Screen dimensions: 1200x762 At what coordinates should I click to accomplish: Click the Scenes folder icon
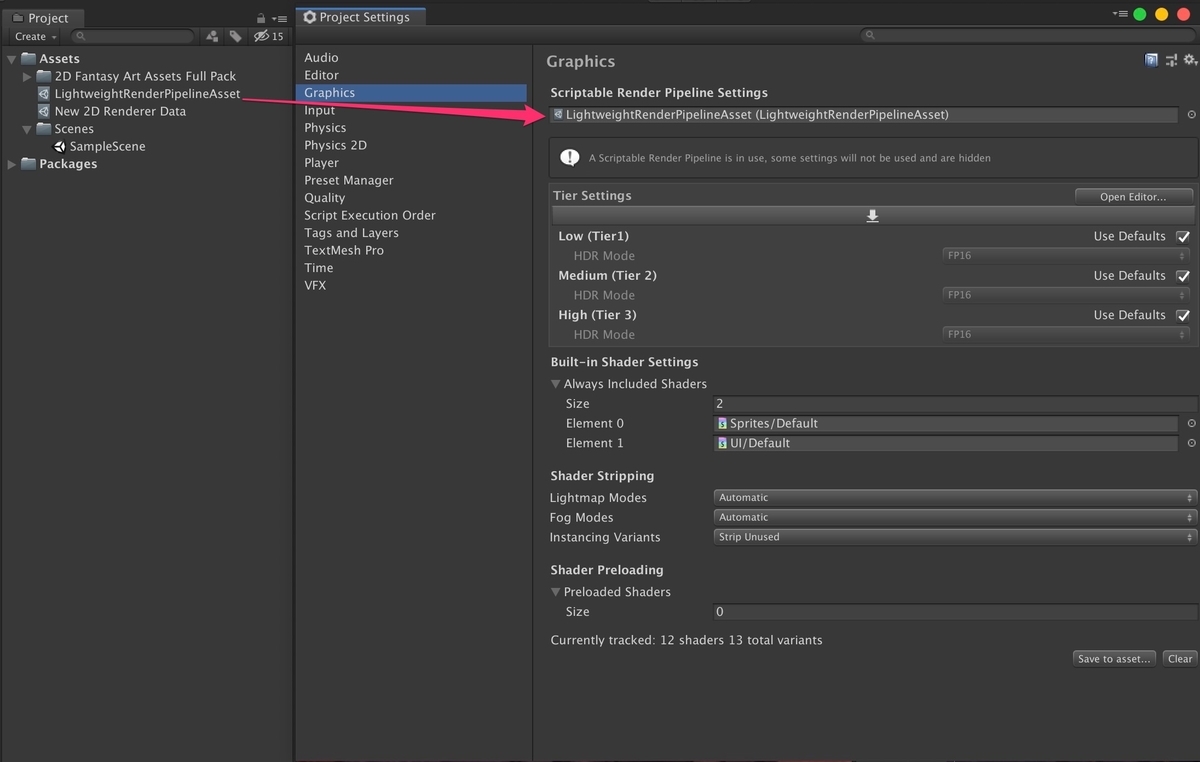(x=44, y=128)
